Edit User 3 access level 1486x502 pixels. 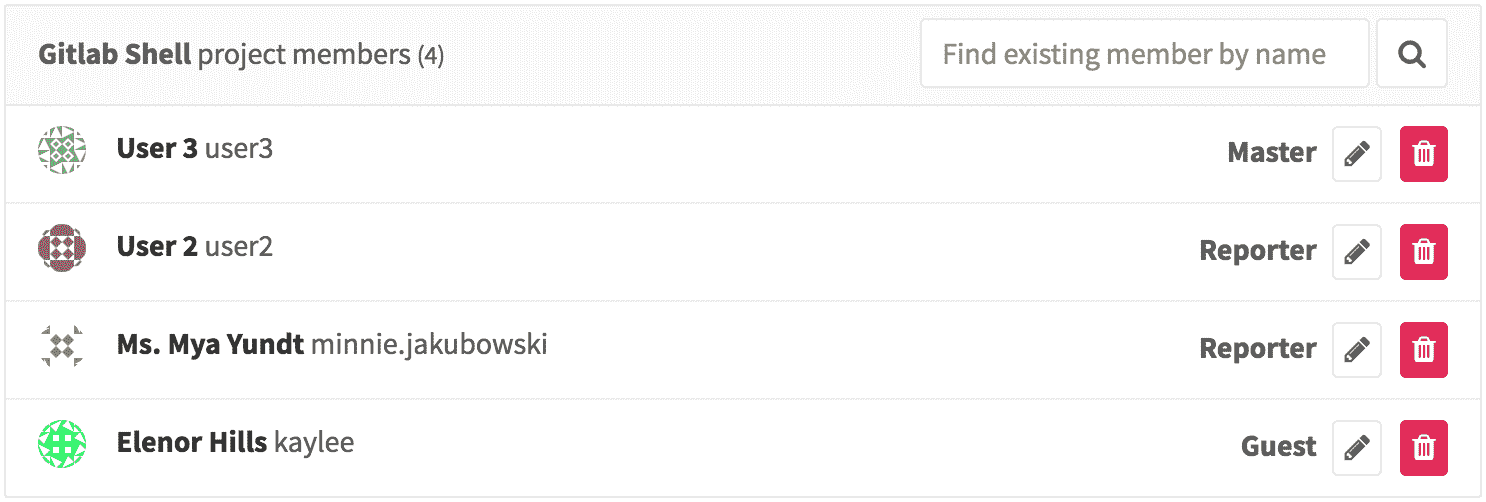click(x=1356, y=154)
